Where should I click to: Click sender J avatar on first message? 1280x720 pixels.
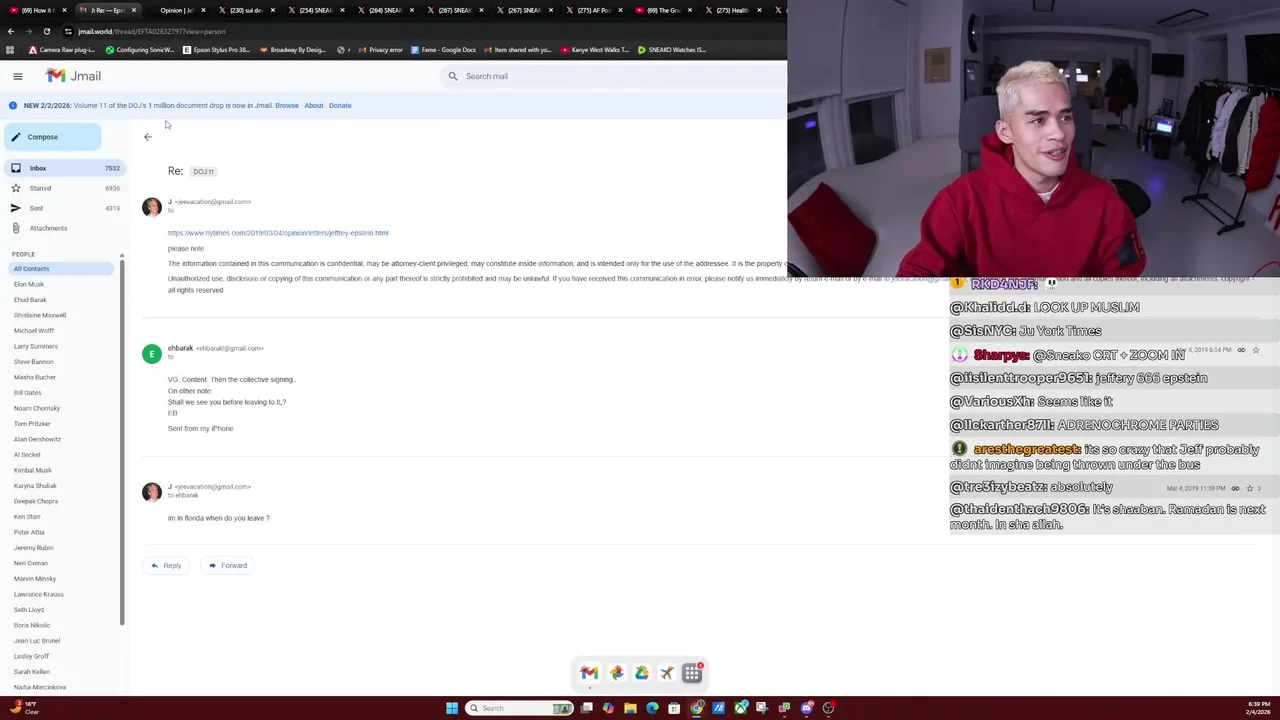click(151, 207)
